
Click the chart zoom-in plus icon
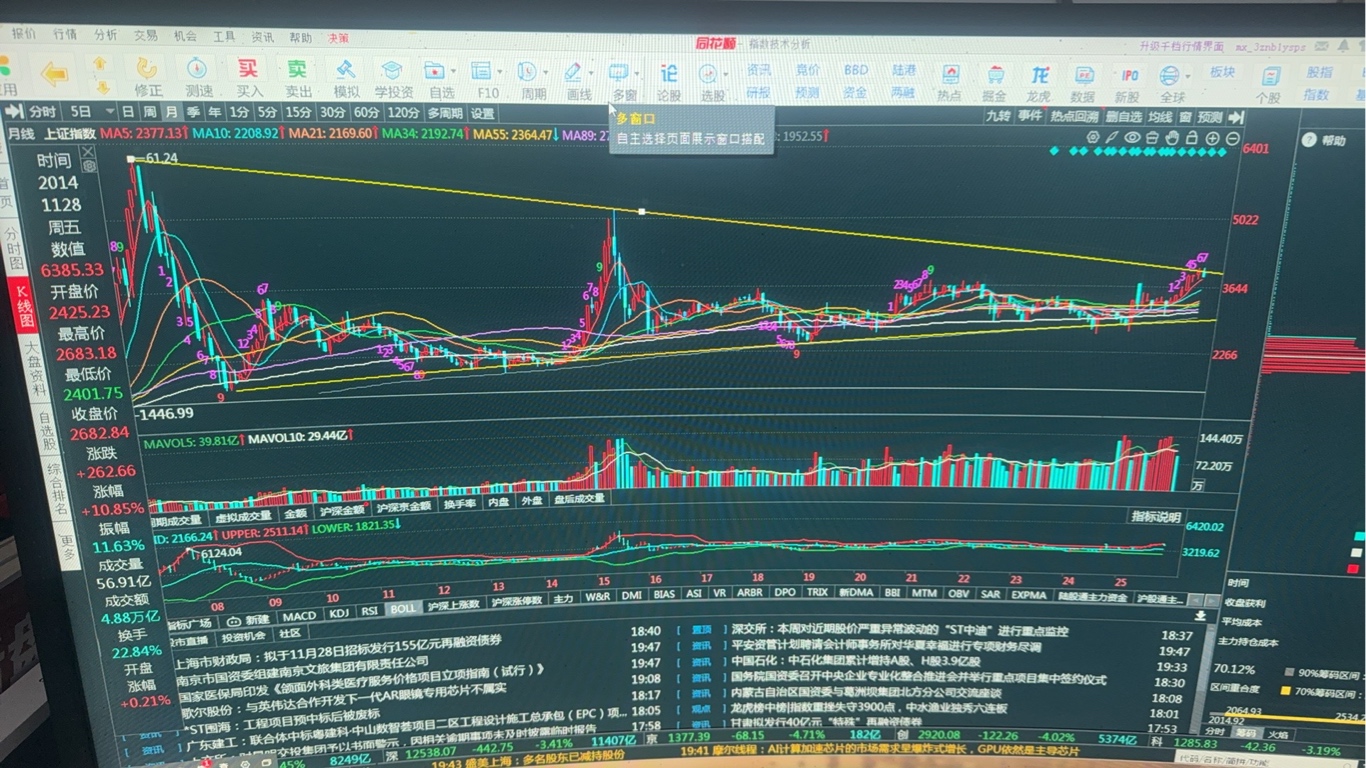[1212, 138]
